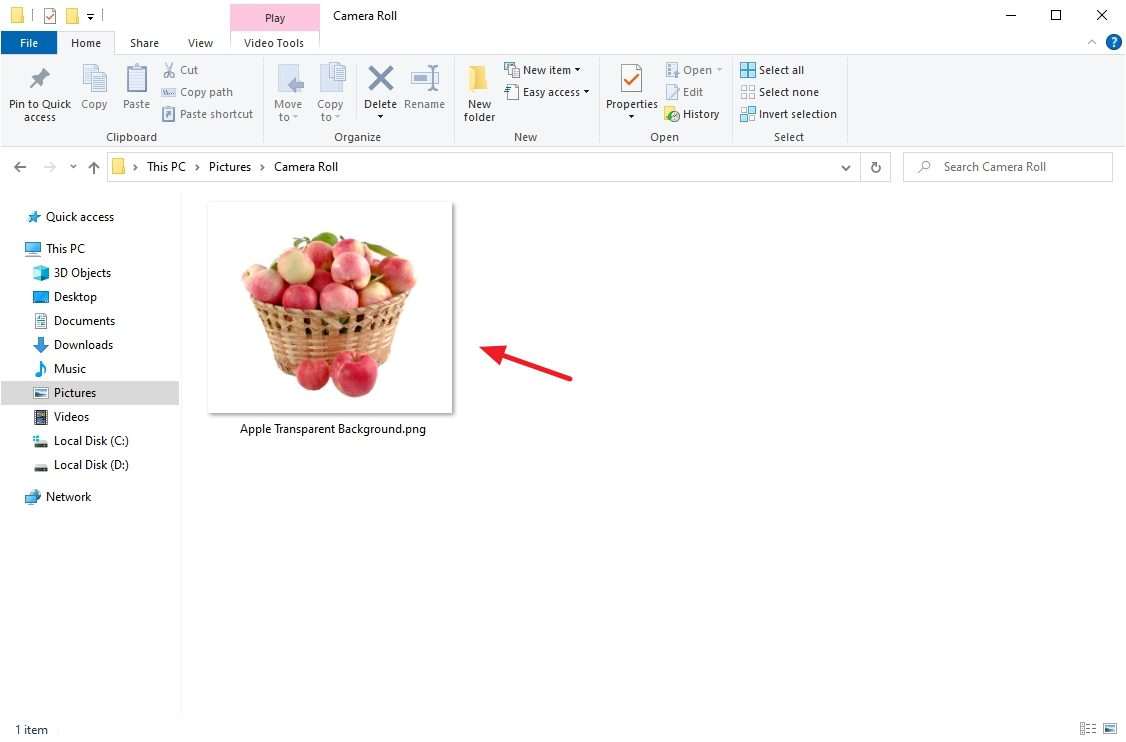Open recent locations dropdown arrow

73,167
